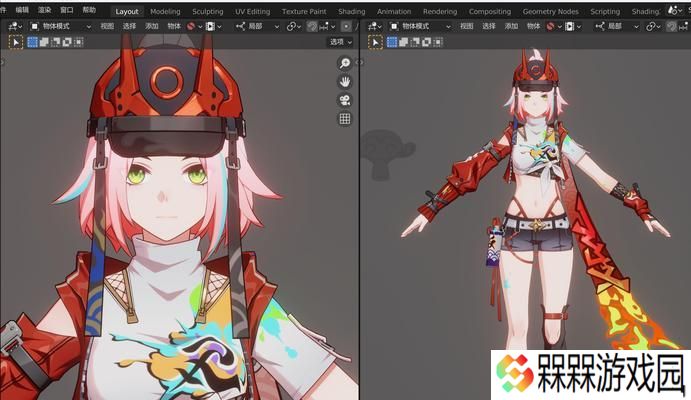
Task: Switch to the UV Editing workspace tab
Action: (x=253, y=11)
